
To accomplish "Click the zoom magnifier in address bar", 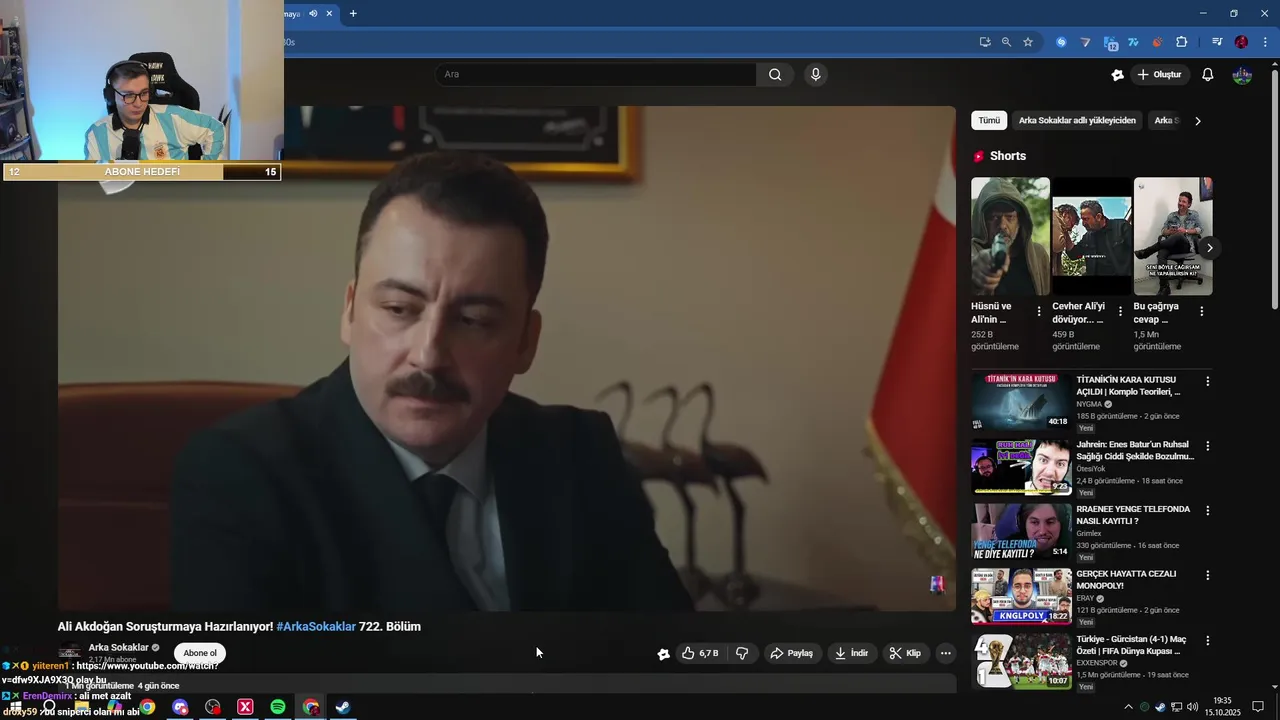I will [x=1006, y=42].
